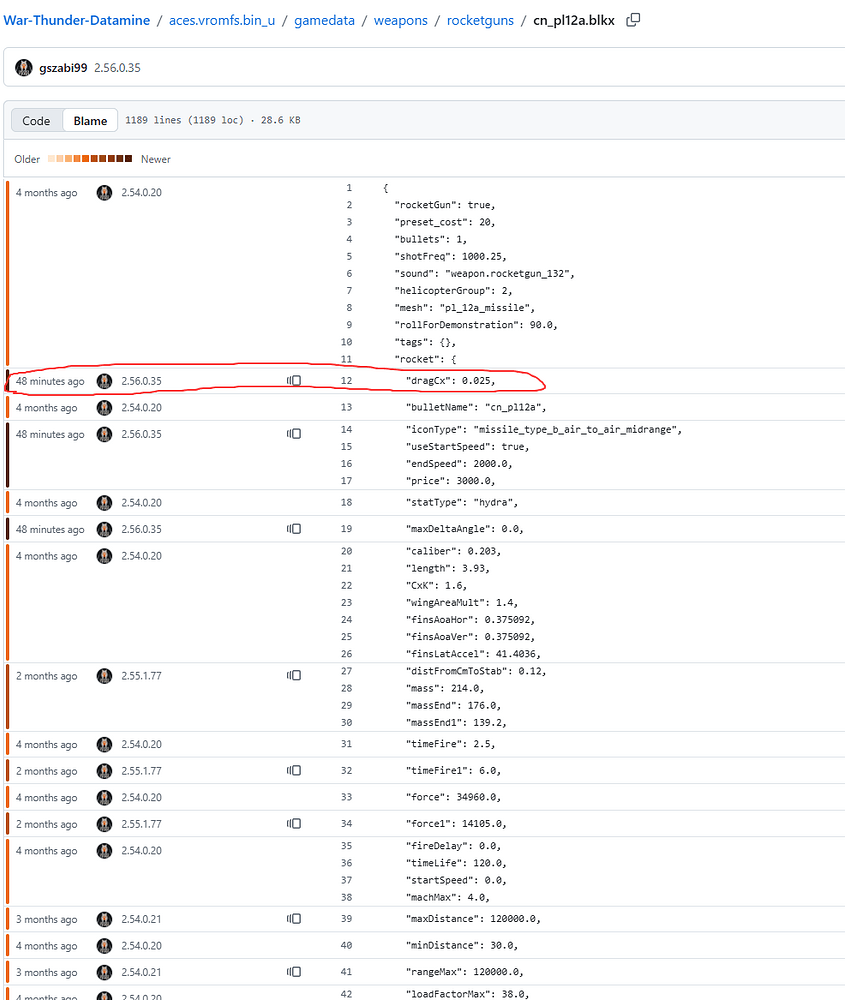Open commit 2.54.0.20 on the bulletName row
The width and height of the screenshot is (845, 1000).
click(x=142, y=408)
